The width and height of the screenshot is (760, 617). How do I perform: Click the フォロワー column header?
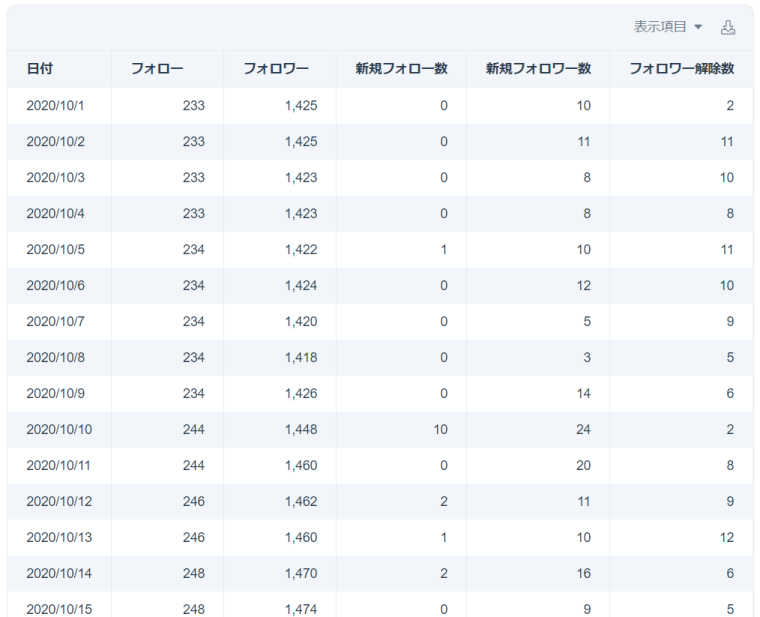tap(276, 69)
